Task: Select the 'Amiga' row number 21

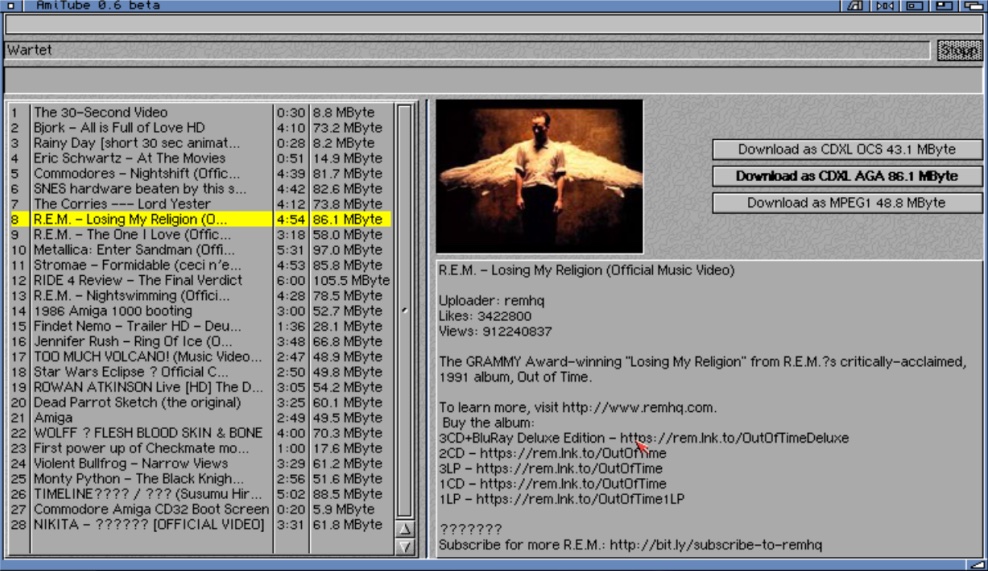Action: click(x=200, y=418)
